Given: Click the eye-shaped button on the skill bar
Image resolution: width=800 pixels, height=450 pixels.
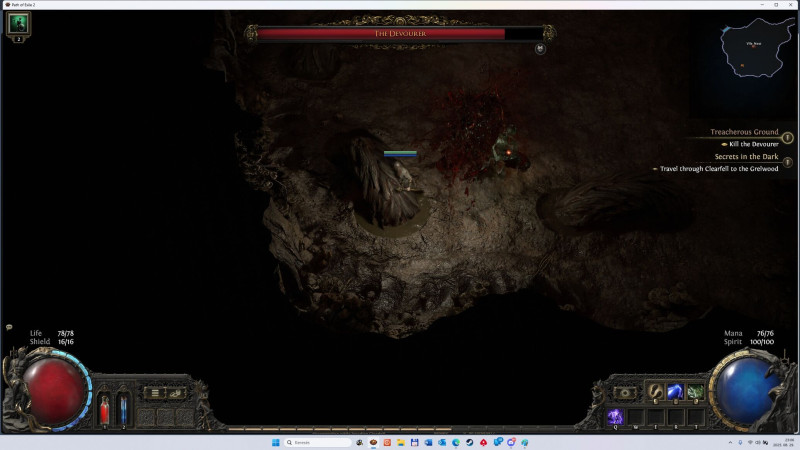Looking at the screenshot, I should click(x=624, y=393).
